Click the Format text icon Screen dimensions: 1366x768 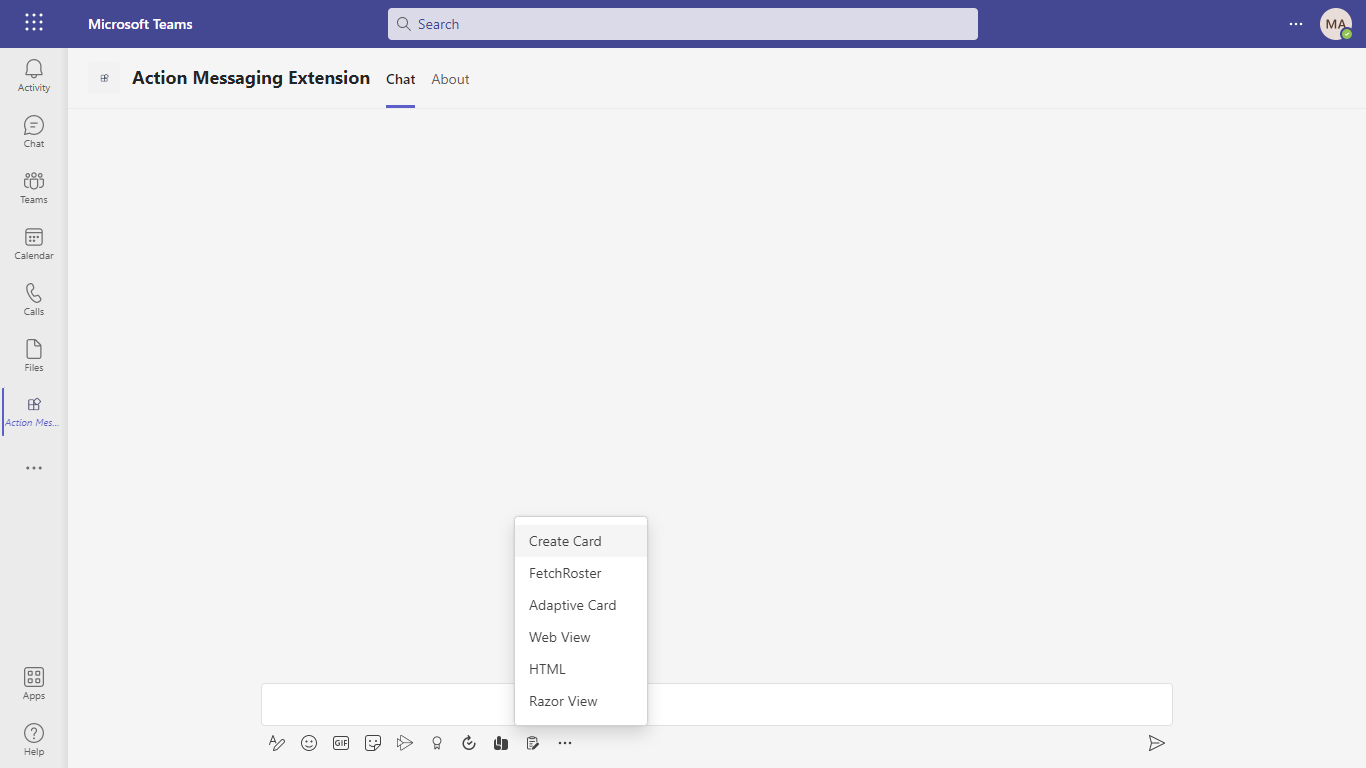[x=277, y=743]
